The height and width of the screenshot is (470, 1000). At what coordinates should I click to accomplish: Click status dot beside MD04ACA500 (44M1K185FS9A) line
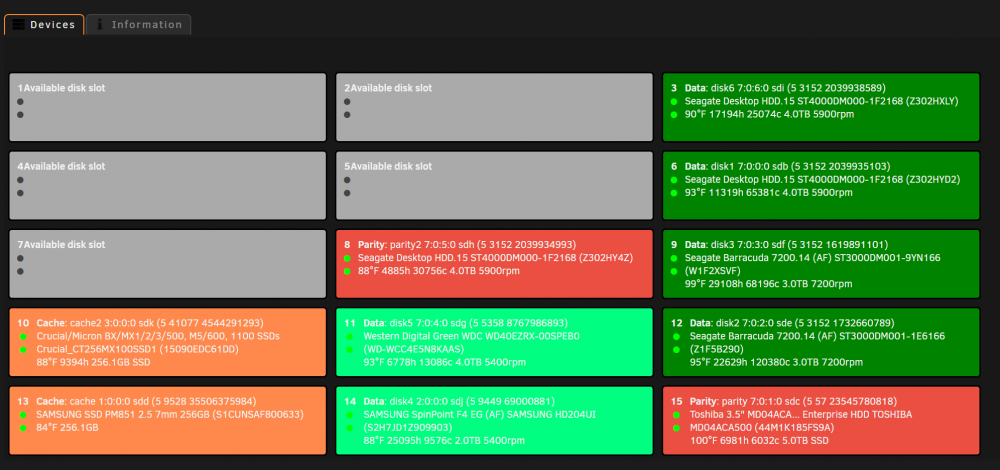point(676,428)
